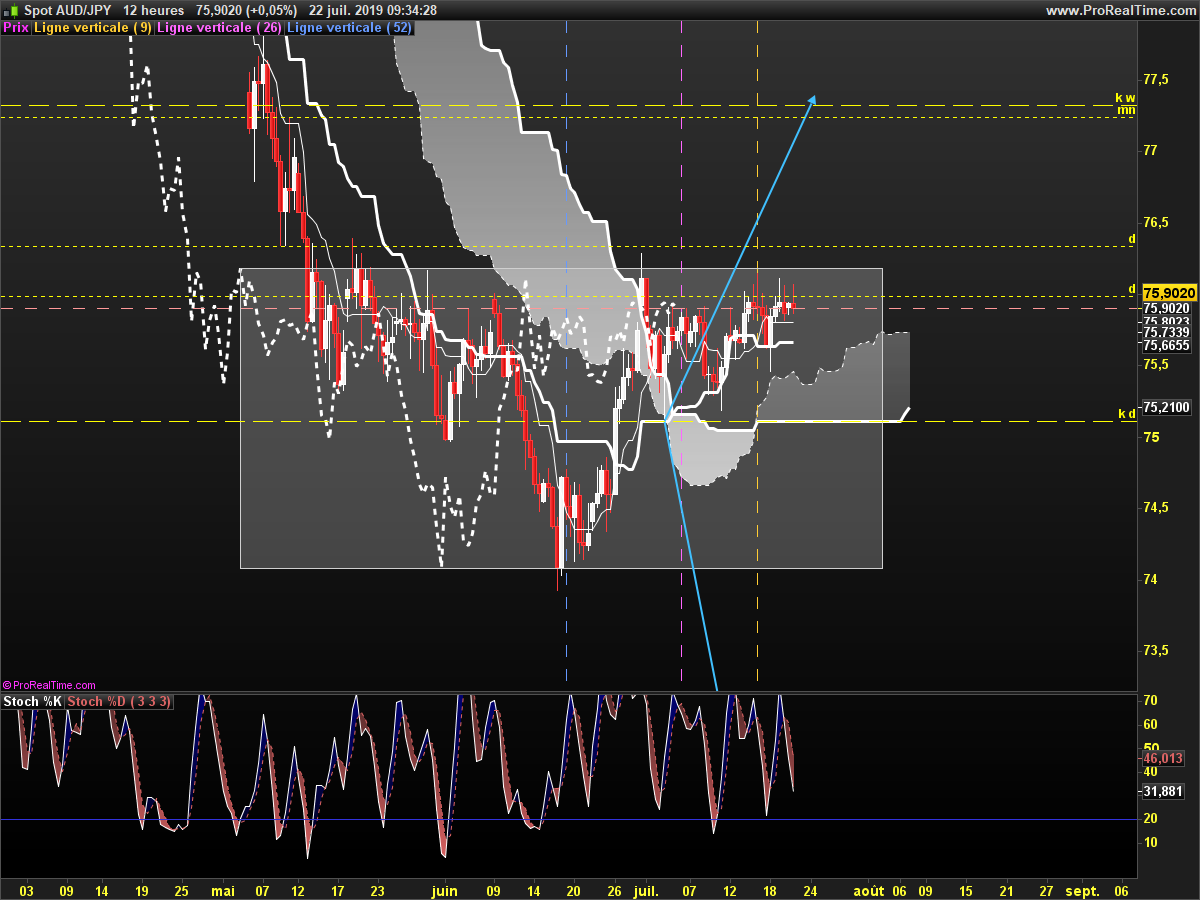The image size is (1200, 900).
Task: Open the Ligne verticale (26) label
Action: click(x=220, y=28)
